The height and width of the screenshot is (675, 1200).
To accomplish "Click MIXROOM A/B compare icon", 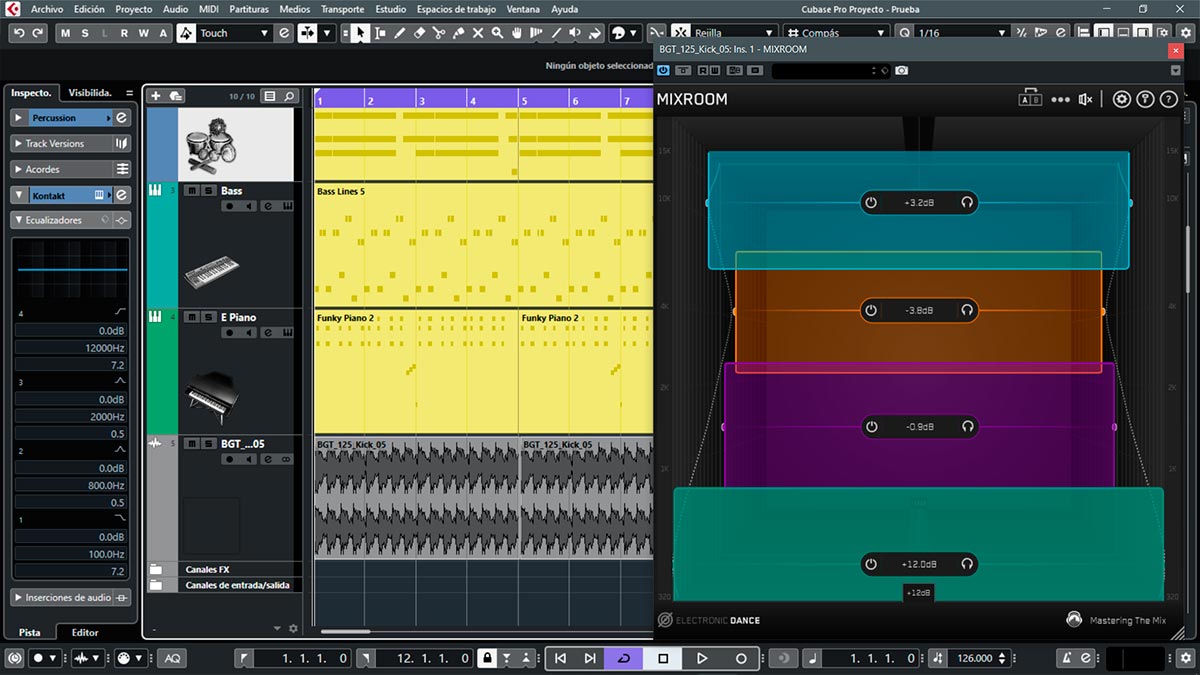I will click(x=1030, y=98).
